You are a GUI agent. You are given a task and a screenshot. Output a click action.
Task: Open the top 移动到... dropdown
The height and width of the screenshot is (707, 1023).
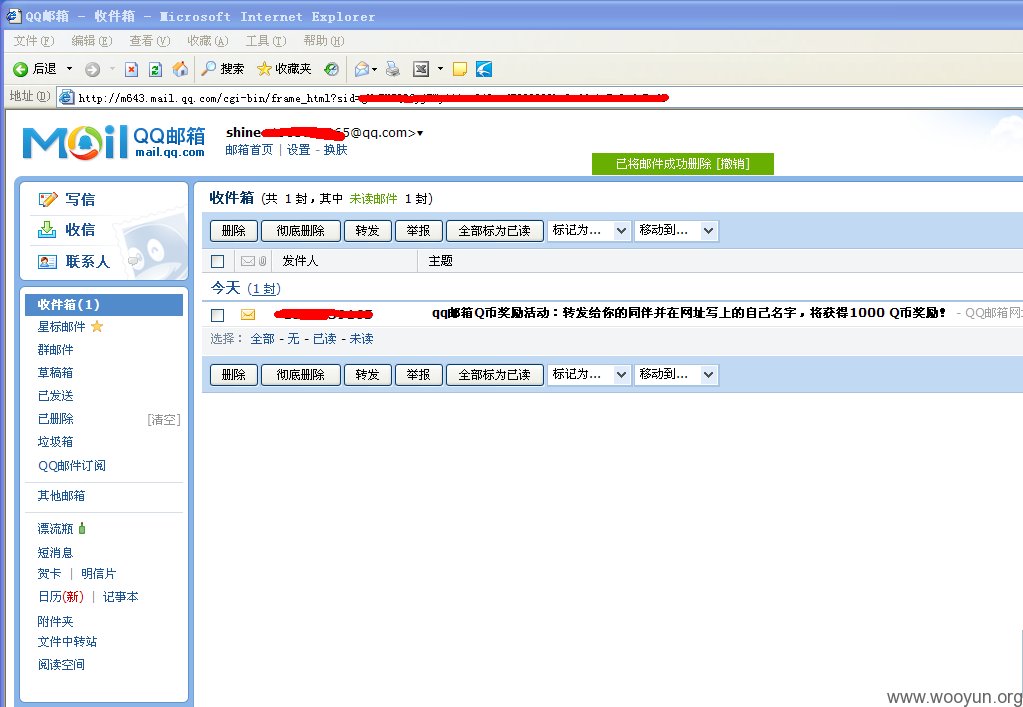[676, 230]
